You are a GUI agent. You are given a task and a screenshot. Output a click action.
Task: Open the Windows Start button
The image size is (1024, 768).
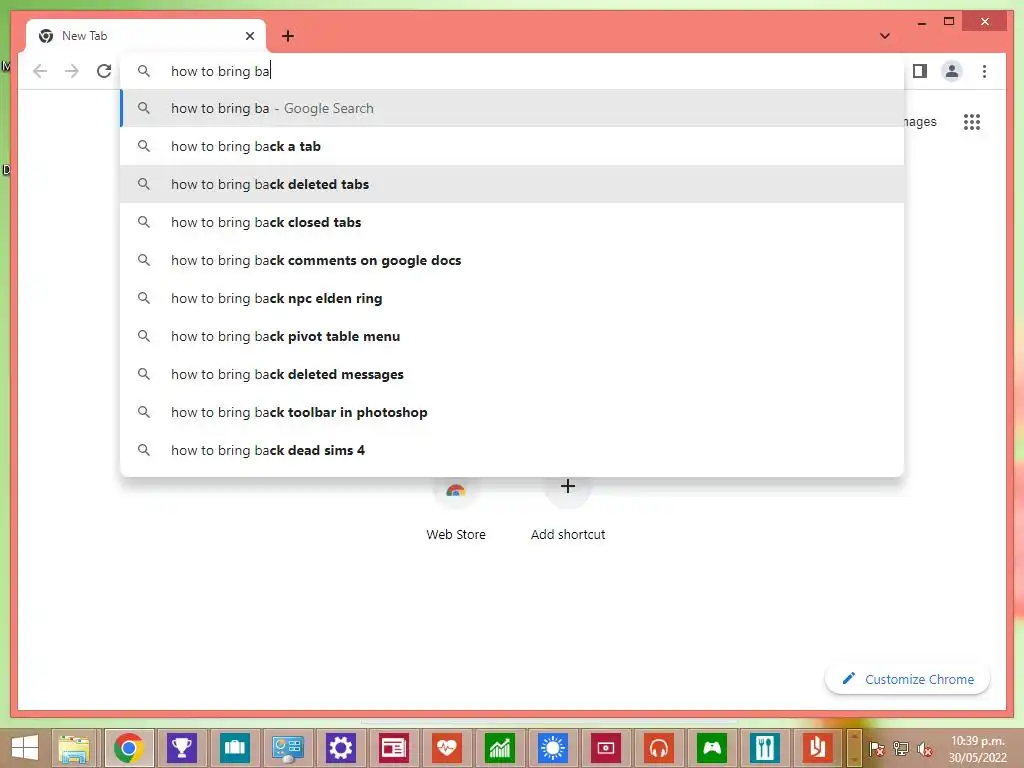(x=25, y=748)
